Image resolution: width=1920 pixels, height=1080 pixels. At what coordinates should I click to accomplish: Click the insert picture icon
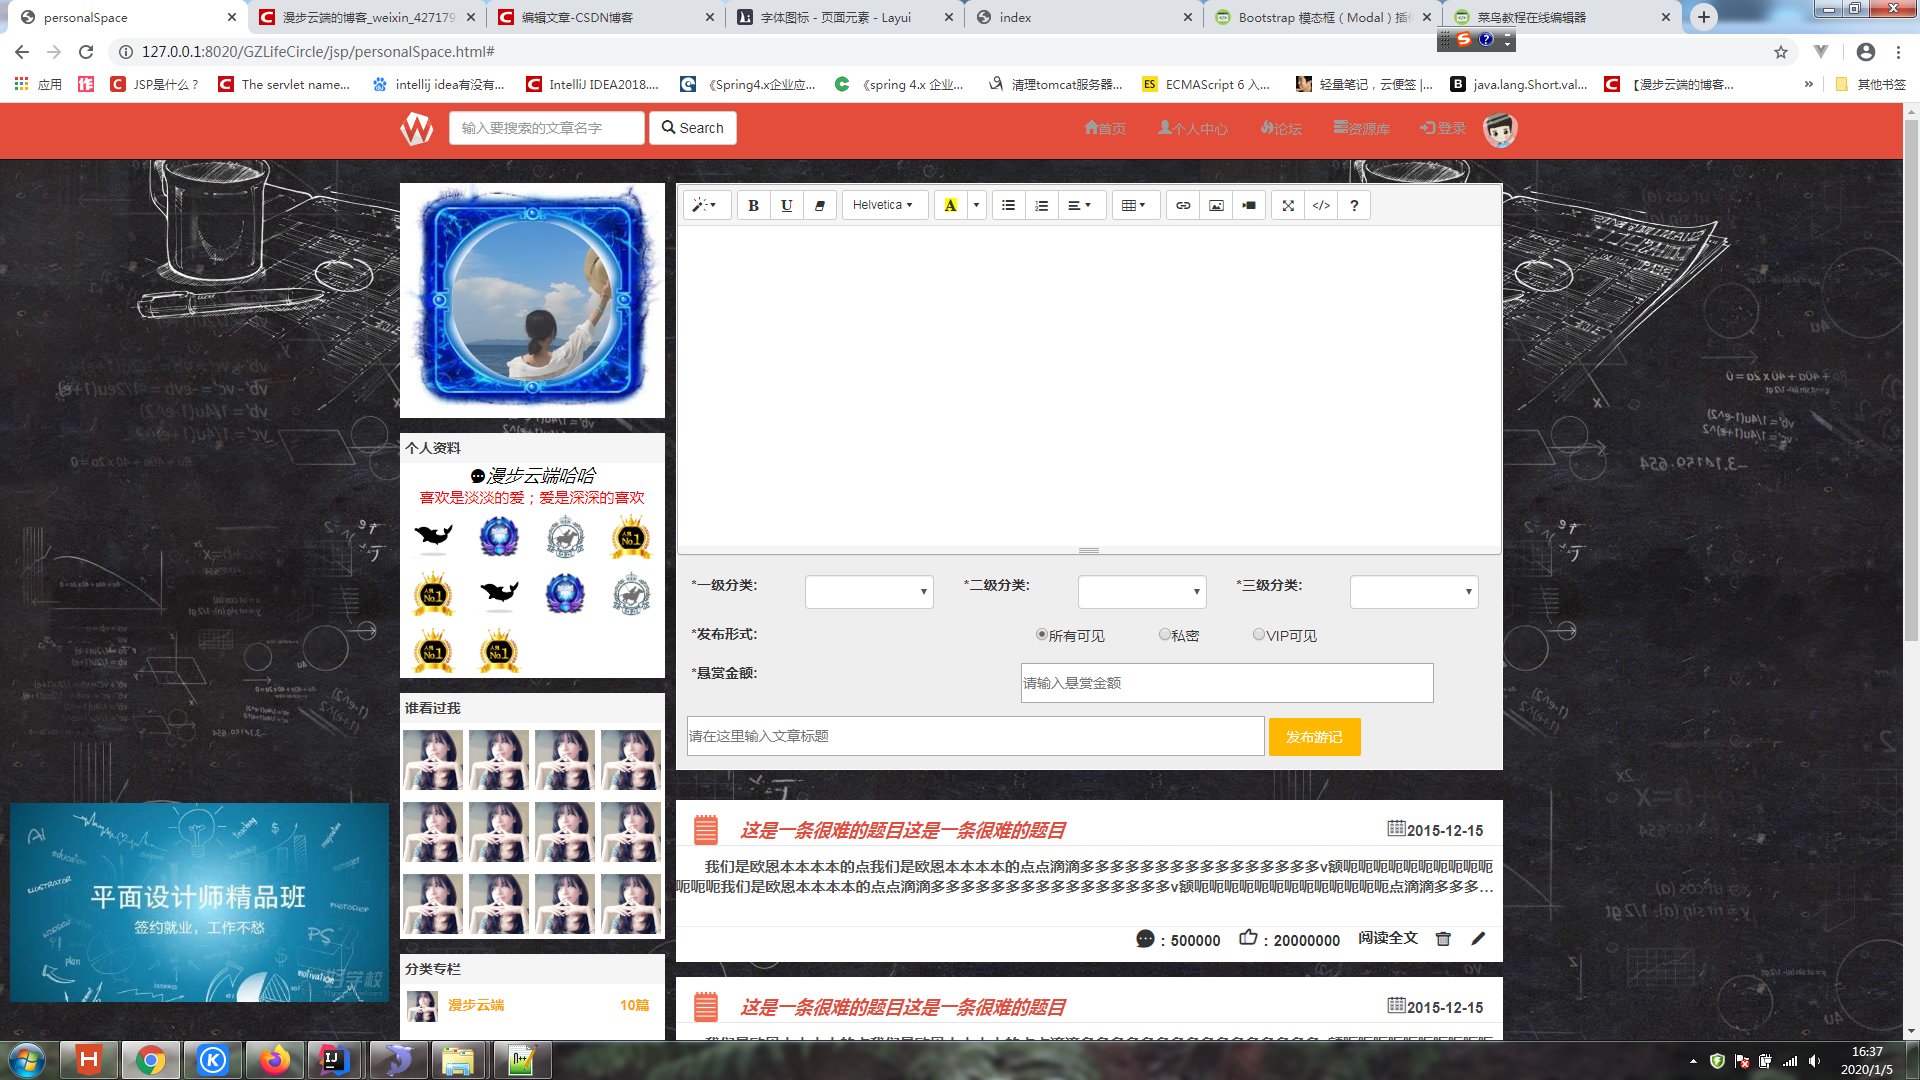click(x=1216, y=206)
